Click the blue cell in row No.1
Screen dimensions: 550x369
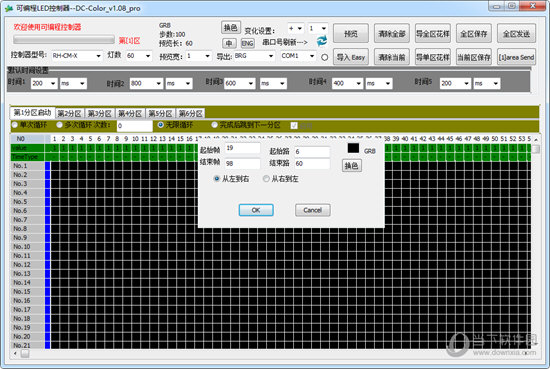pos(48,166)
